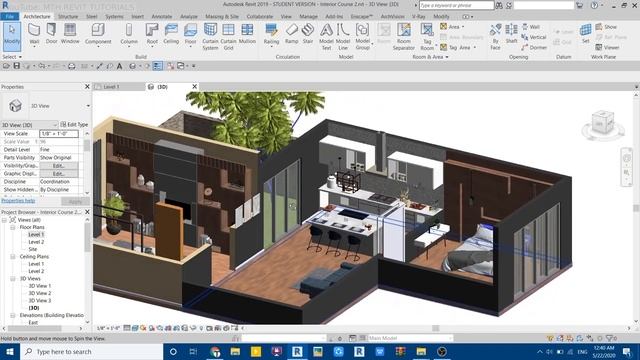Open Level 2 floor plan in browser

tap(36, 242)
